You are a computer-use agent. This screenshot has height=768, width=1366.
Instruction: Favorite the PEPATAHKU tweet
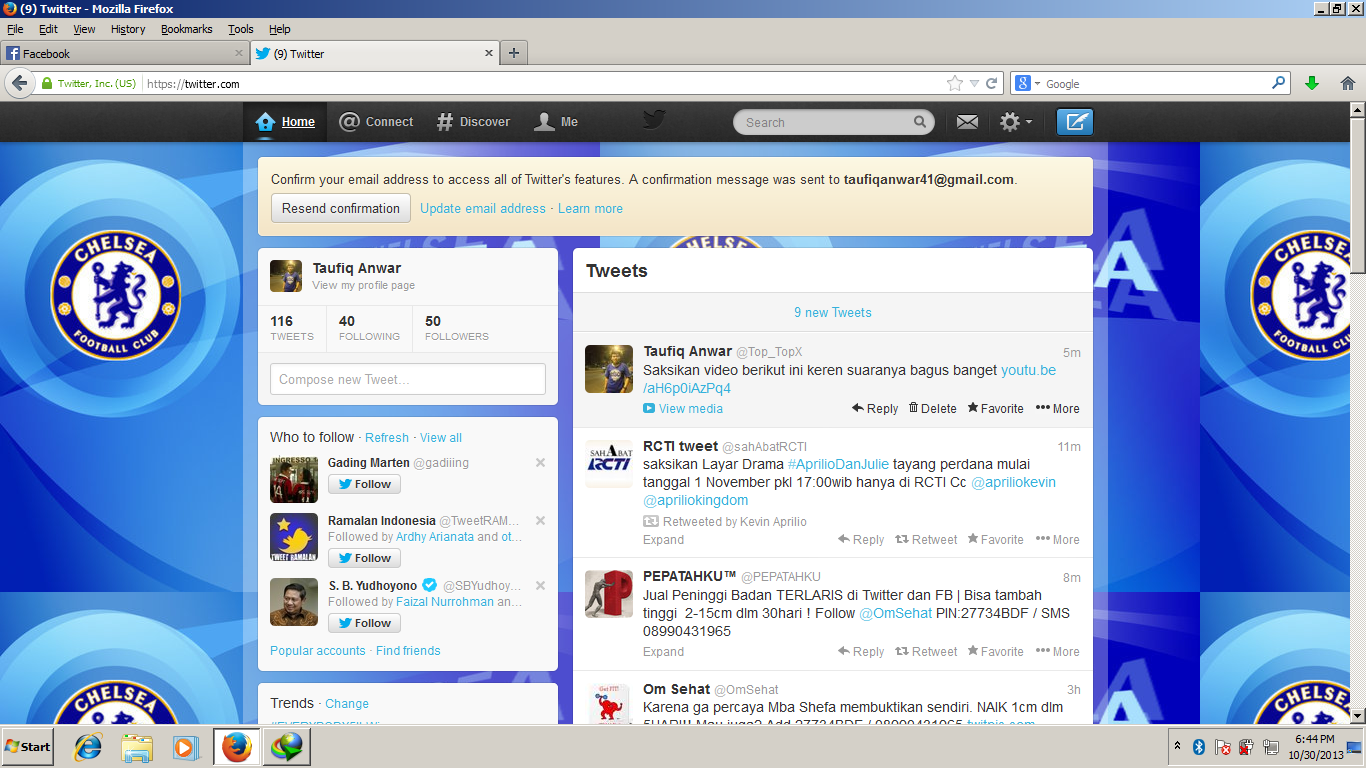coord(995,651)
